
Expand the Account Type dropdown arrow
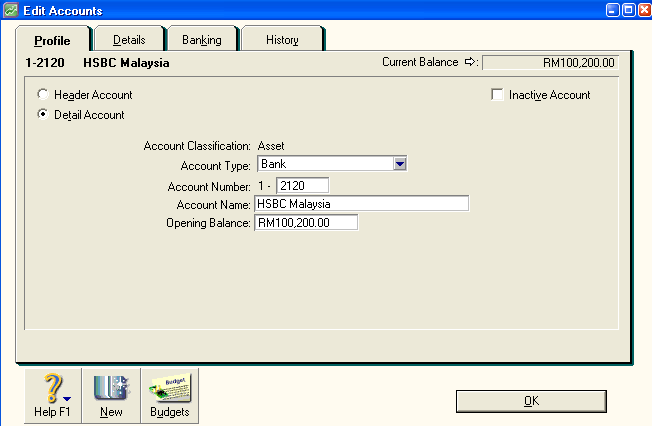[x=400, y=163]
